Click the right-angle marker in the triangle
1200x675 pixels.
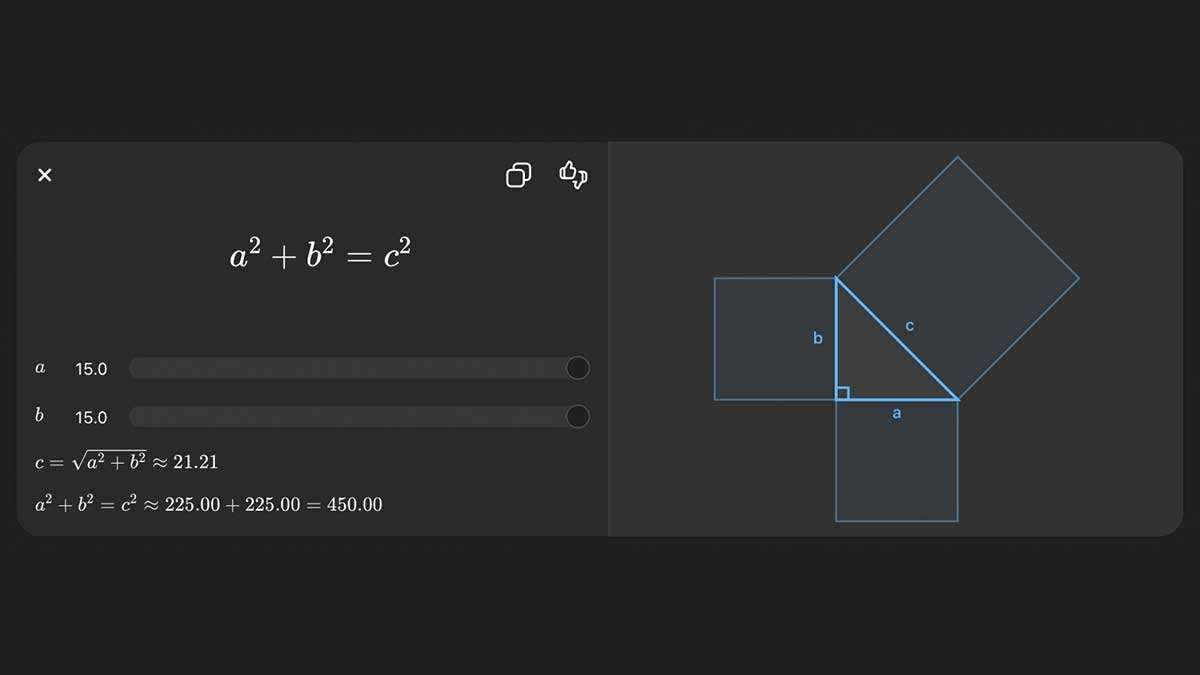(x=842, y=393)
